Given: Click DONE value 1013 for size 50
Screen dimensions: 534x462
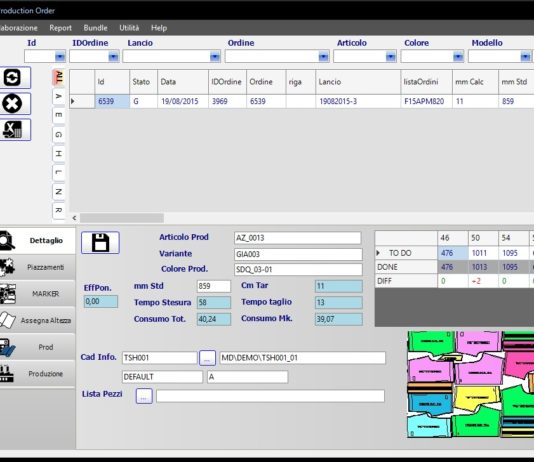Looking at the screenshot, I should (x=483, y=267).
